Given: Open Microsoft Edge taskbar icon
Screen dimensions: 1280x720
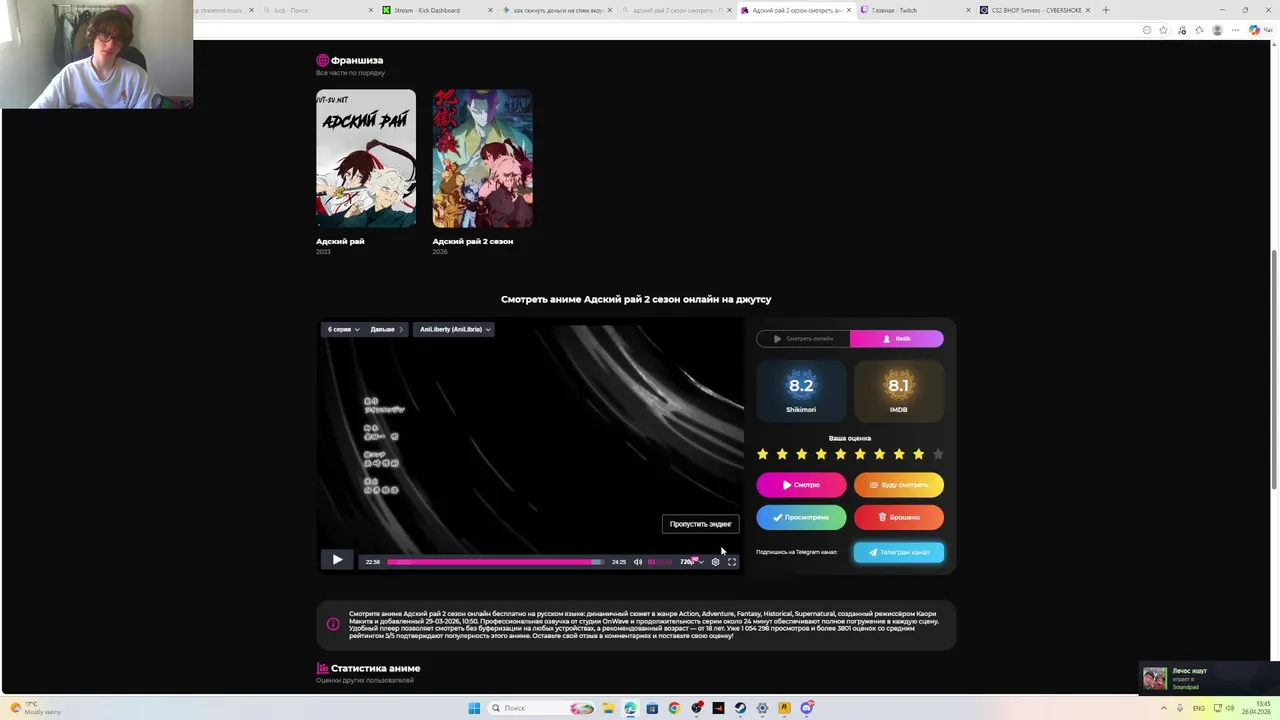Looking at the screenshot, I should click(630, 708).
